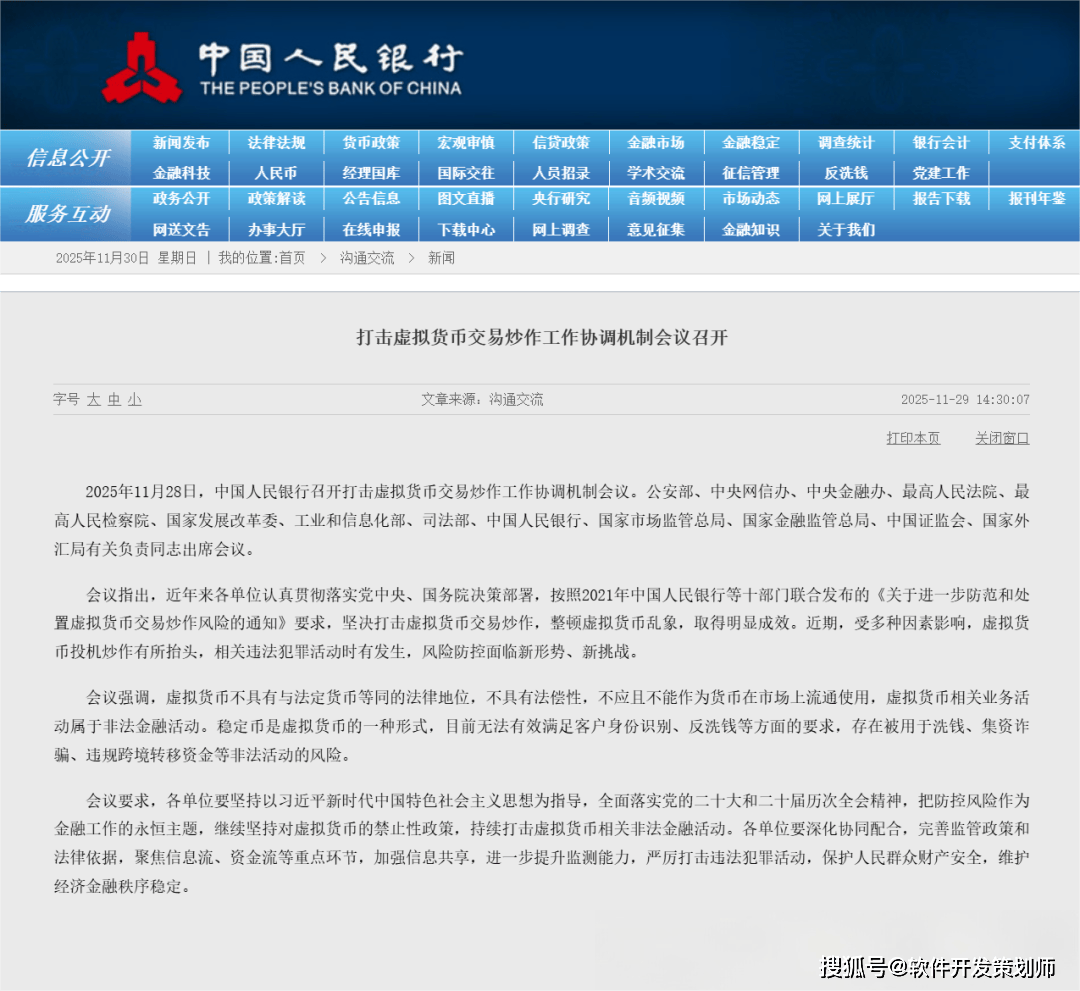Click the 信息公开 section header
The height and width of the screenshot is (991, 1080).
click(x=68, y=158)
